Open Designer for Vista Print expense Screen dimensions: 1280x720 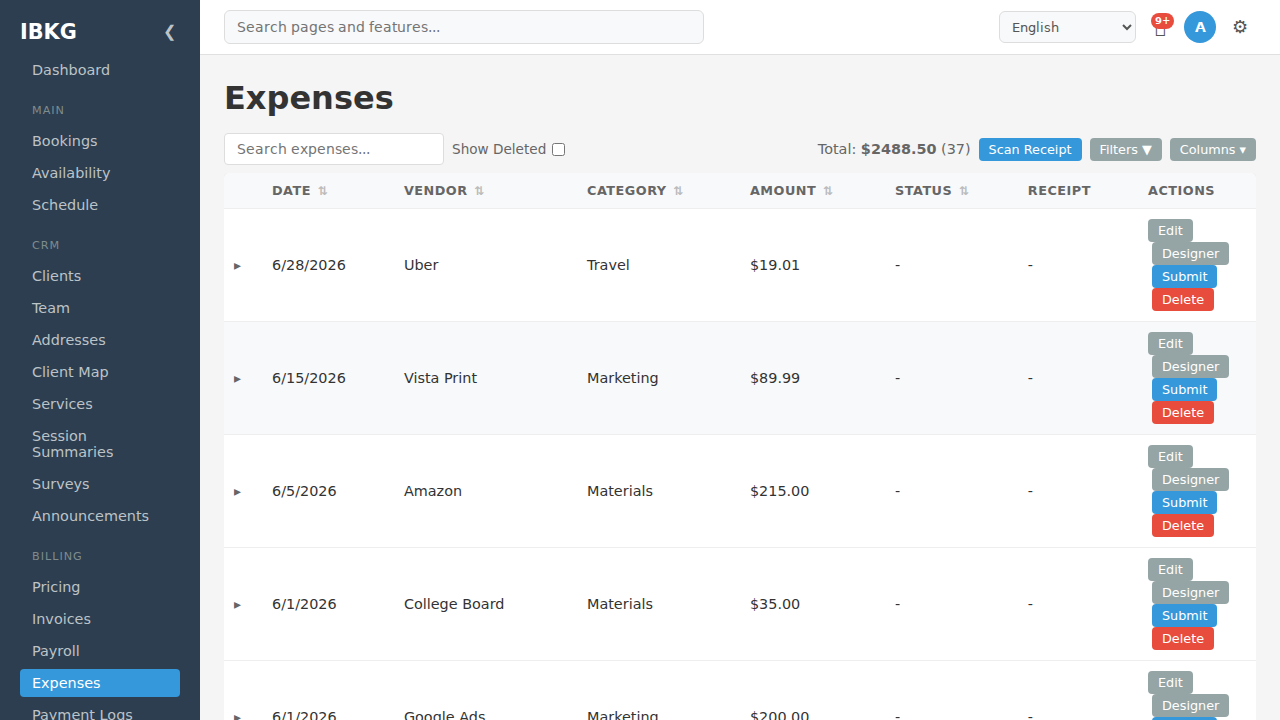(x=1190, y=367)
